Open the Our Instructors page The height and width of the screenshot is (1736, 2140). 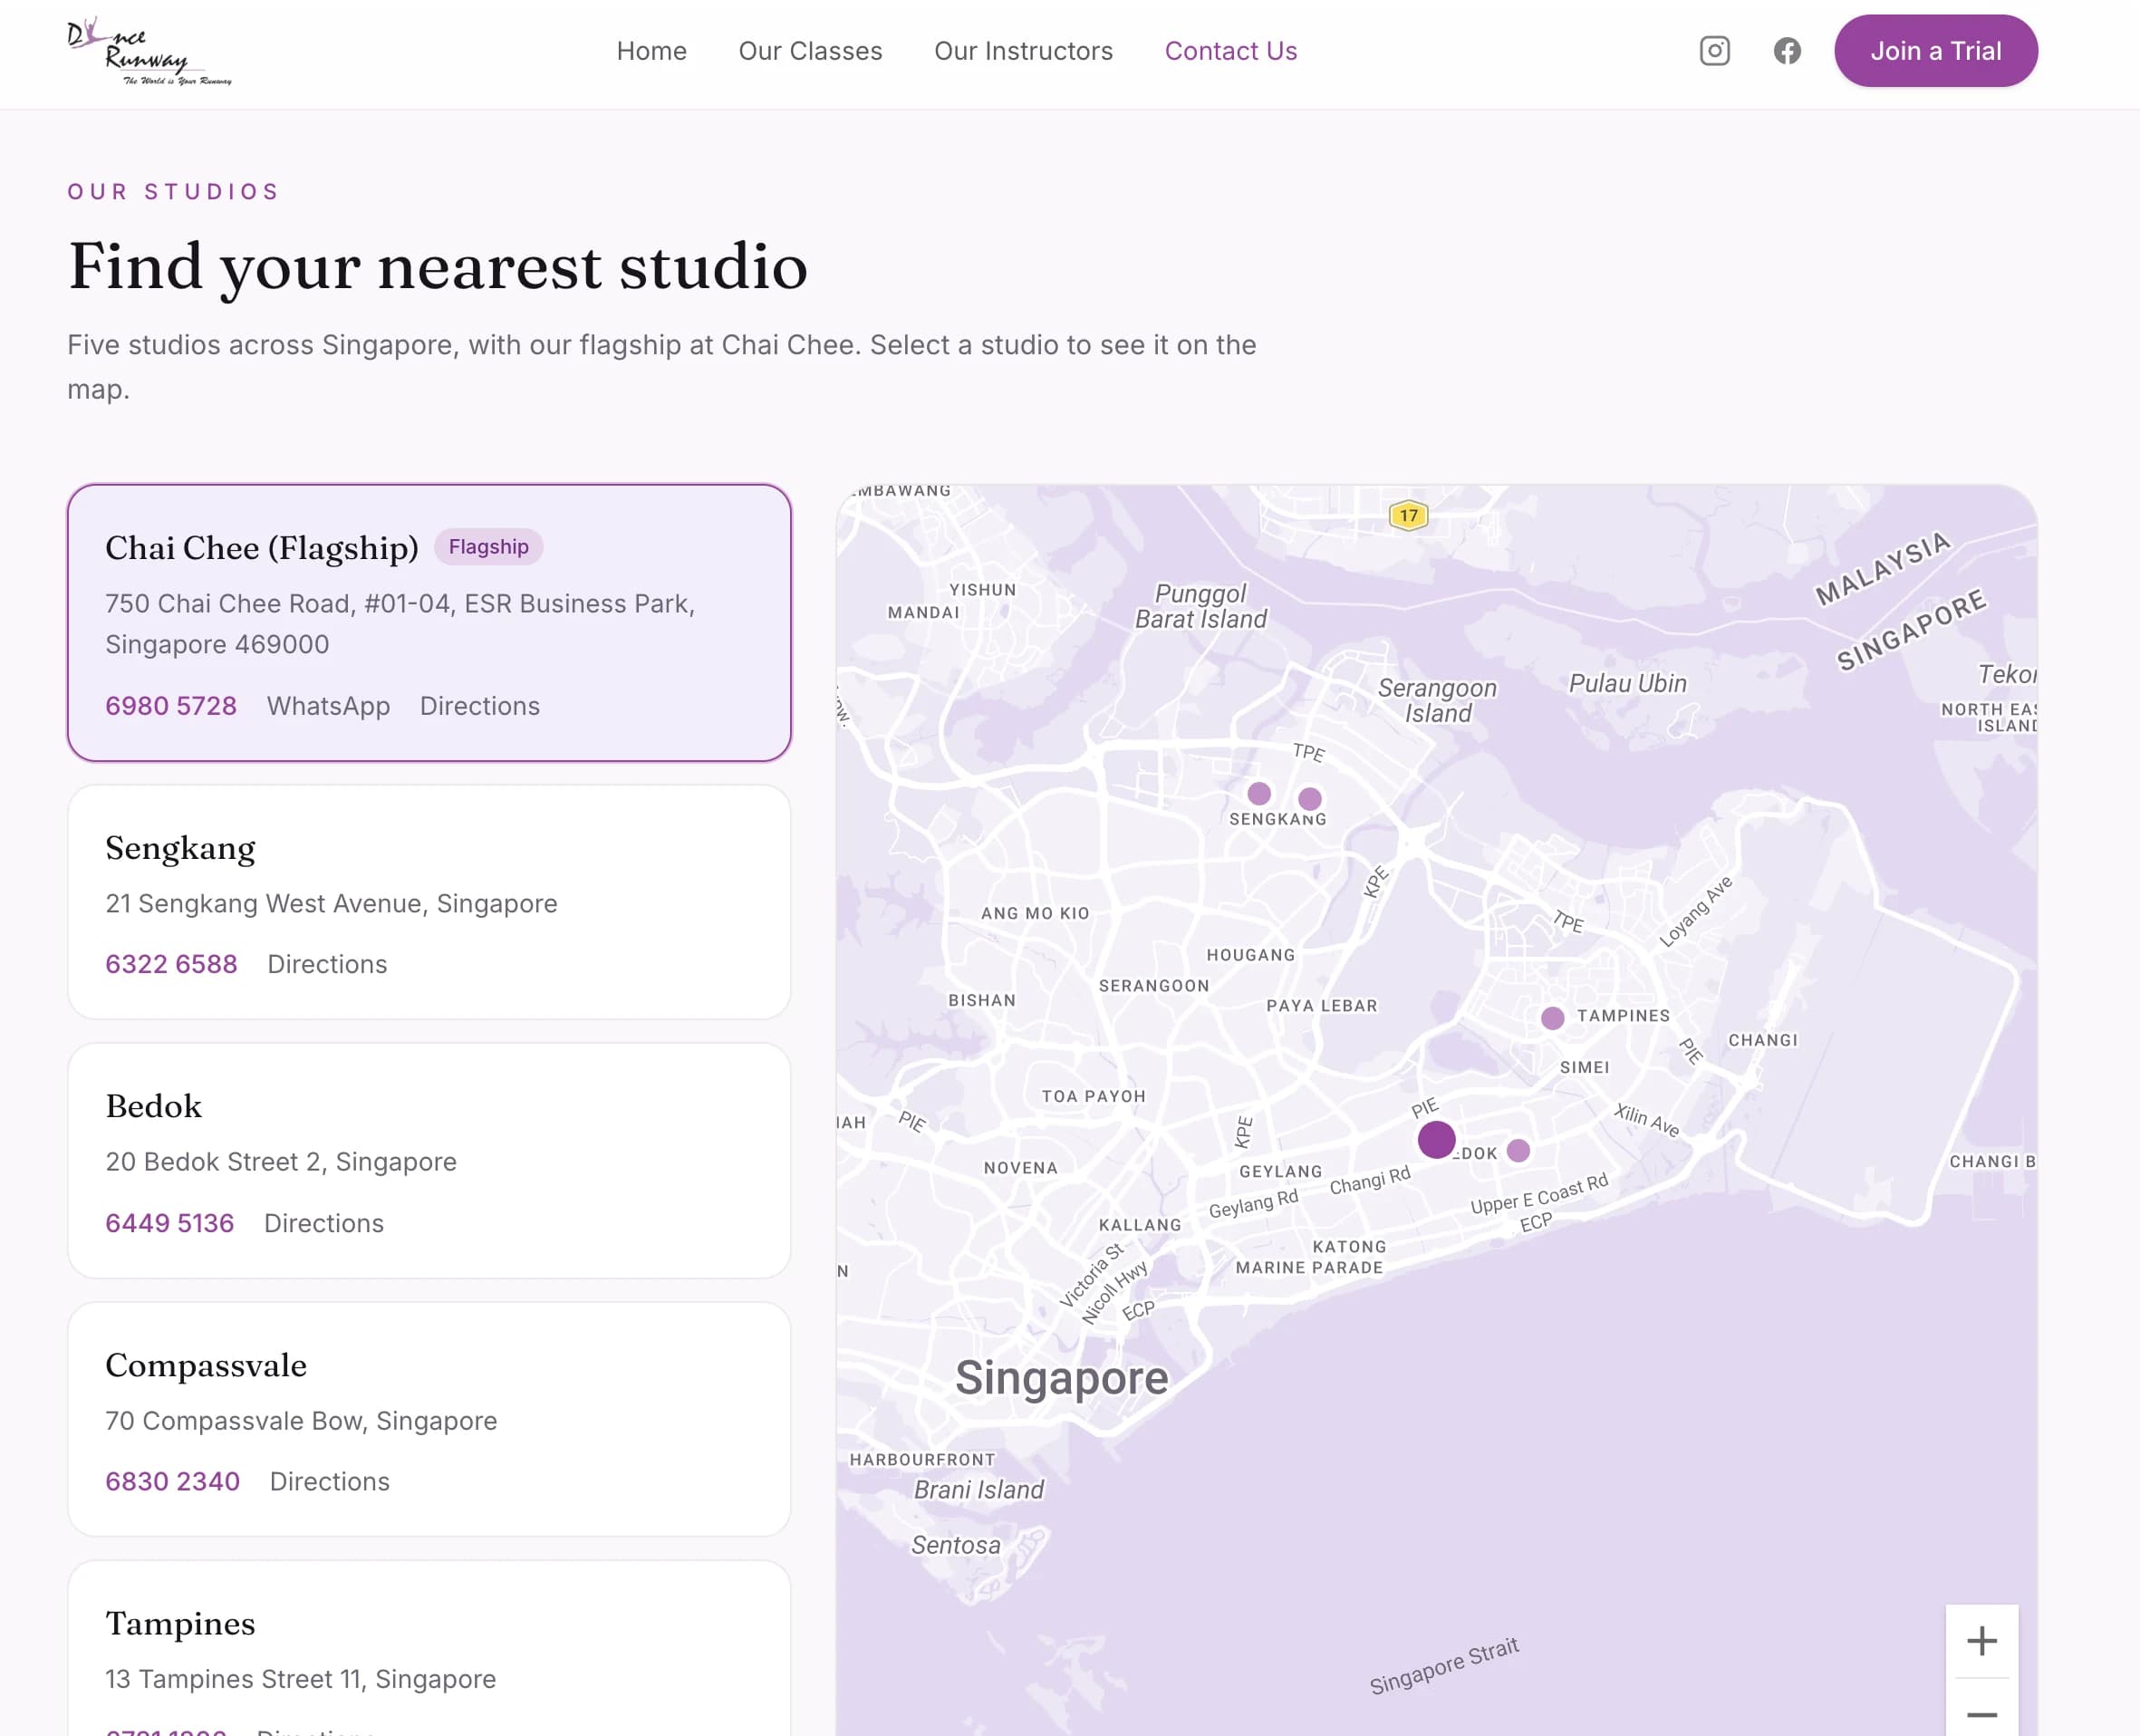tap(1023, 51)
